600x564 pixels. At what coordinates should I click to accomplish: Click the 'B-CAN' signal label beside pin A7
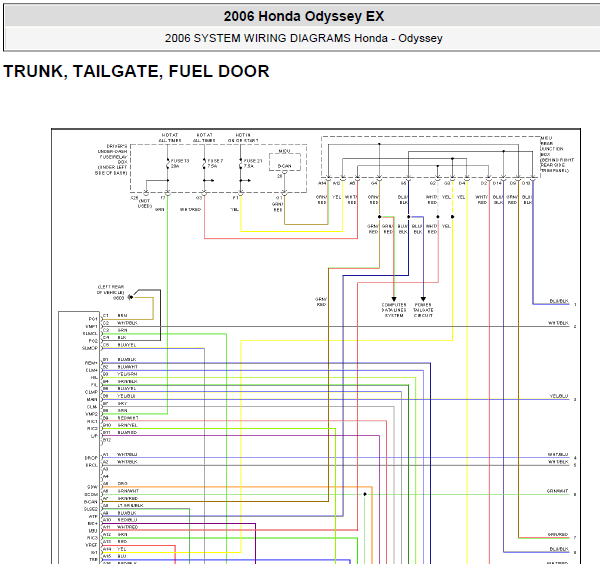[91, 502]
